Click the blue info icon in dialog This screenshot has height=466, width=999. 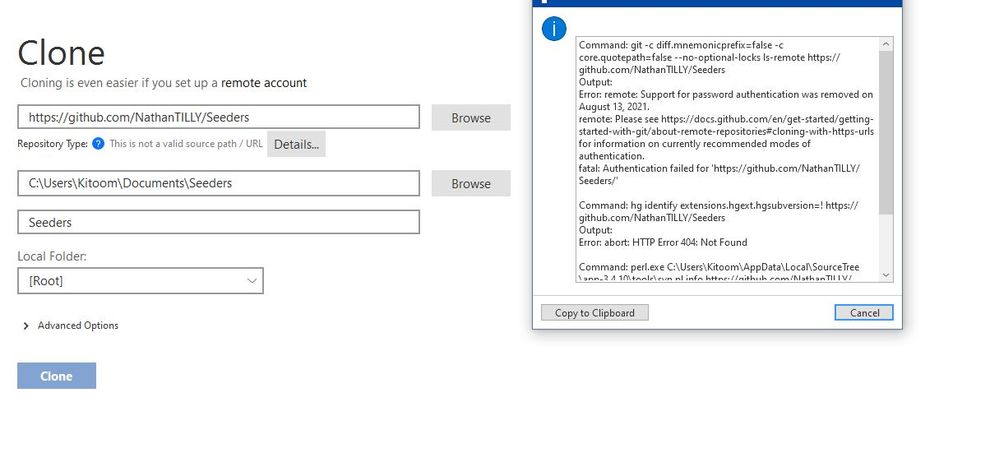pyautogui.click(x=554, y=29)
